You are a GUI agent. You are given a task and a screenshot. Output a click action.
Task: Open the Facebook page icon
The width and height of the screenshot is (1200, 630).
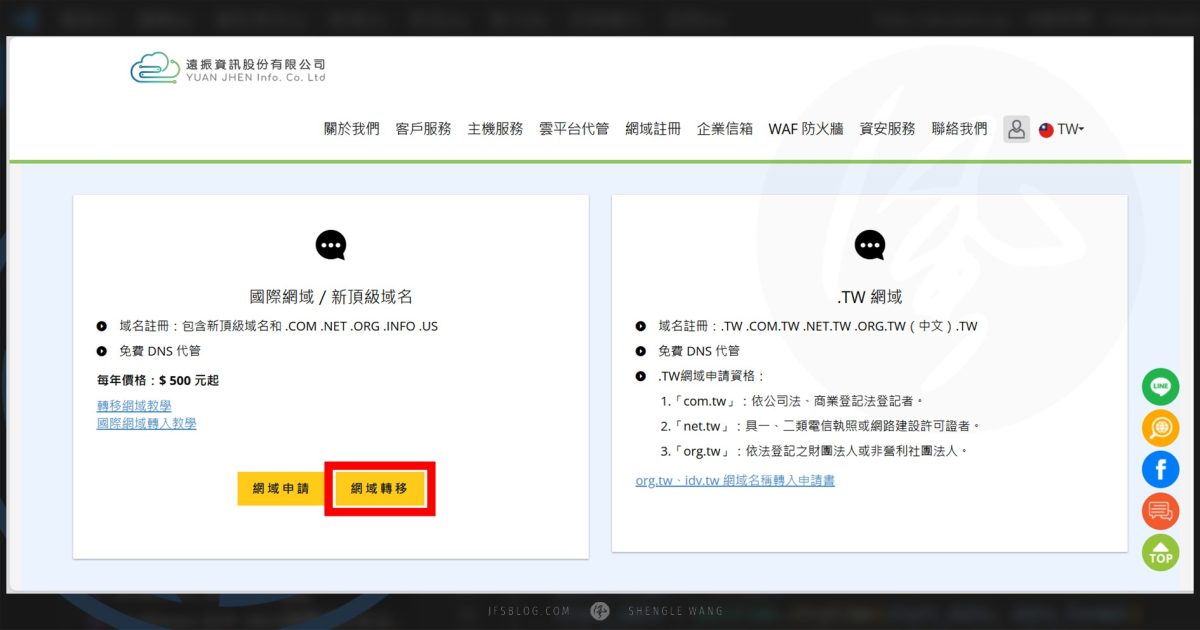pyautogui.click(x=1160, y=469)
